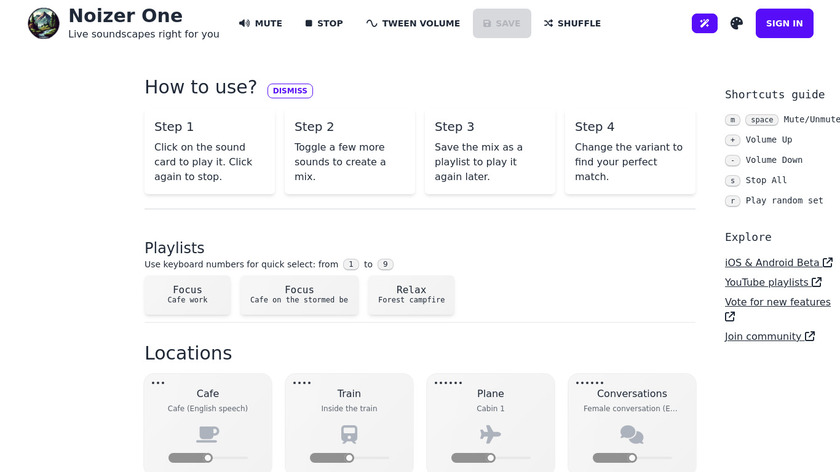Click the Noizer One logo image
The height and width of the screenshot is (472, 840).
point(43,24)
